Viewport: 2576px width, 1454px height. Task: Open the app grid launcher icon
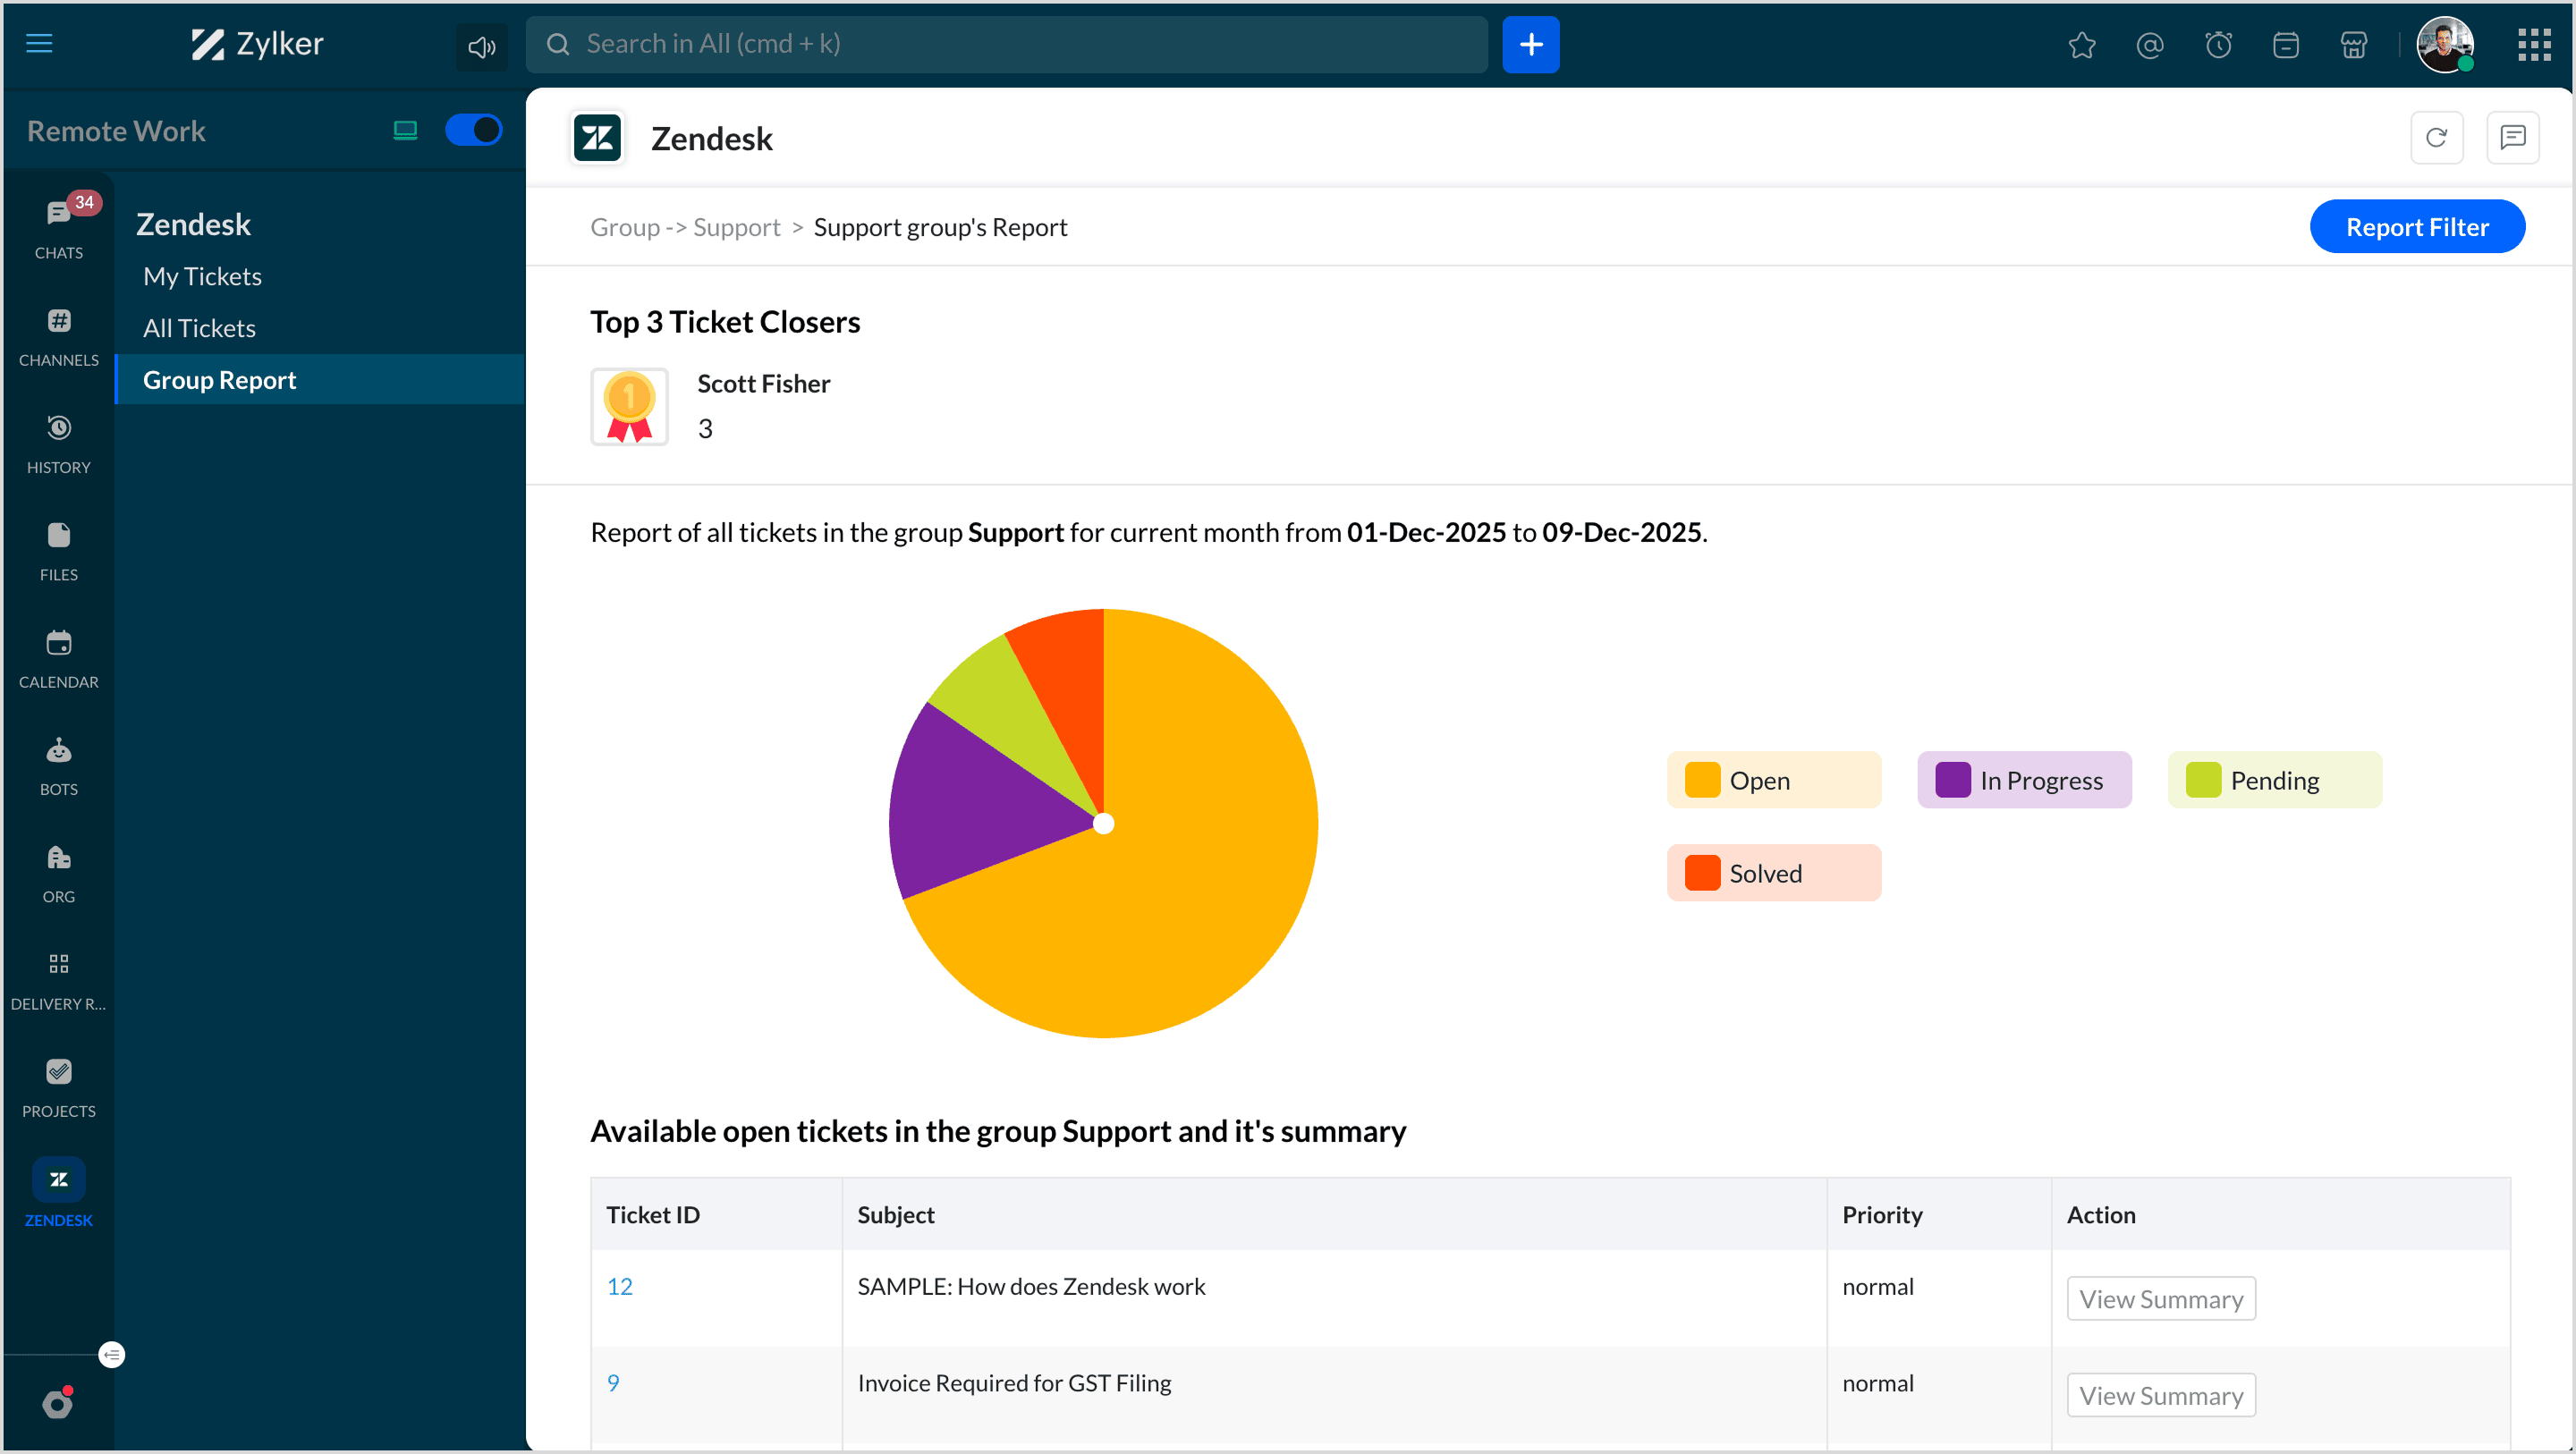click(2533, 45)
